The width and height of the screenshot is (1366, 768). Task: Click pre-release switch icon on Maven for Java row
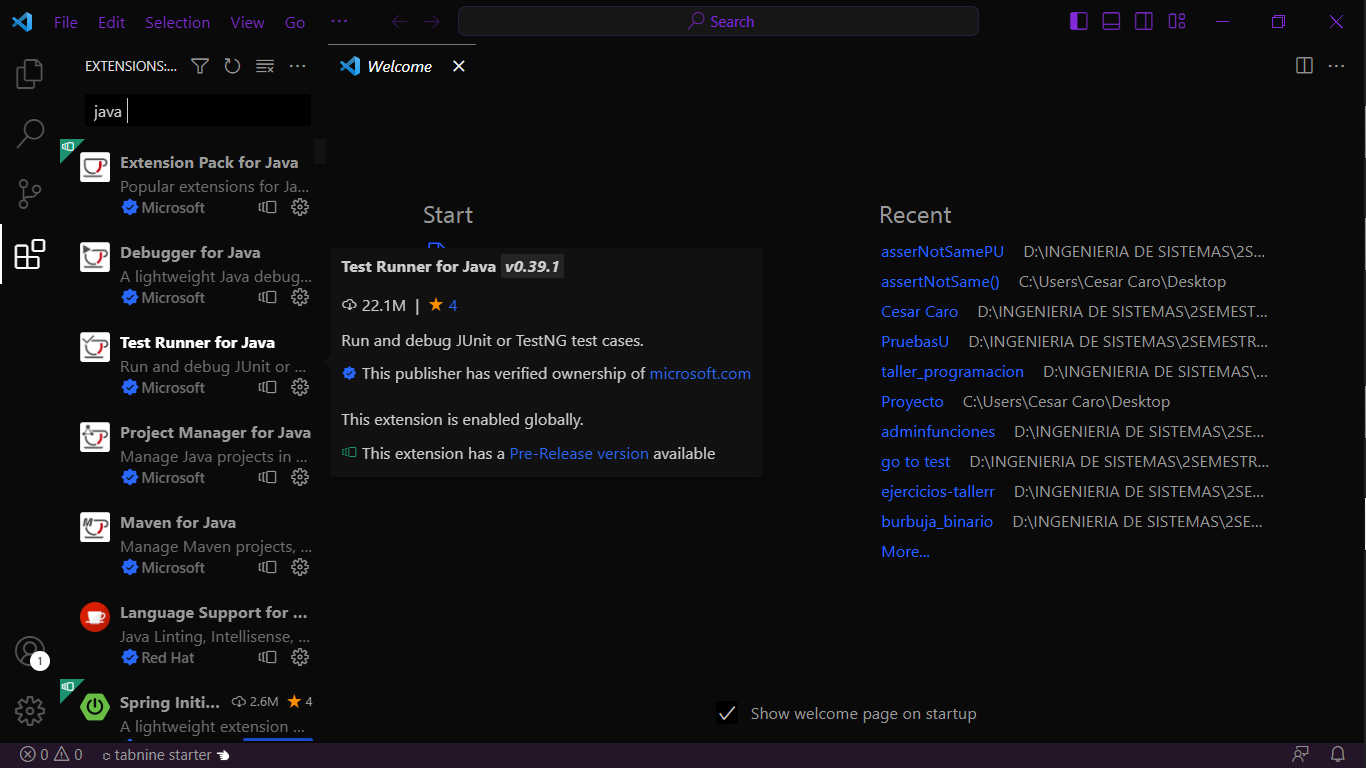point(267,567)
